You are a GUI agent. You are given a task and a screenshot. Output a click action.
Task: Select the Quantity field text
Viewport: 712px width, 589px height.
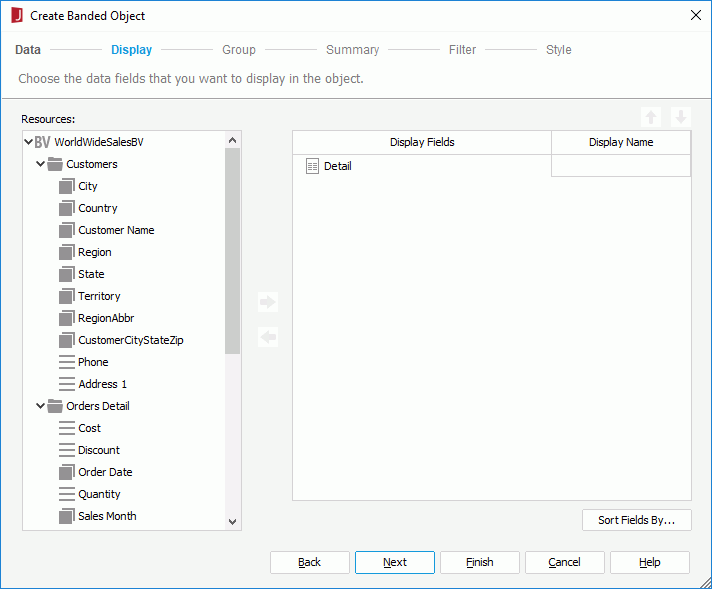coord(99,494)
